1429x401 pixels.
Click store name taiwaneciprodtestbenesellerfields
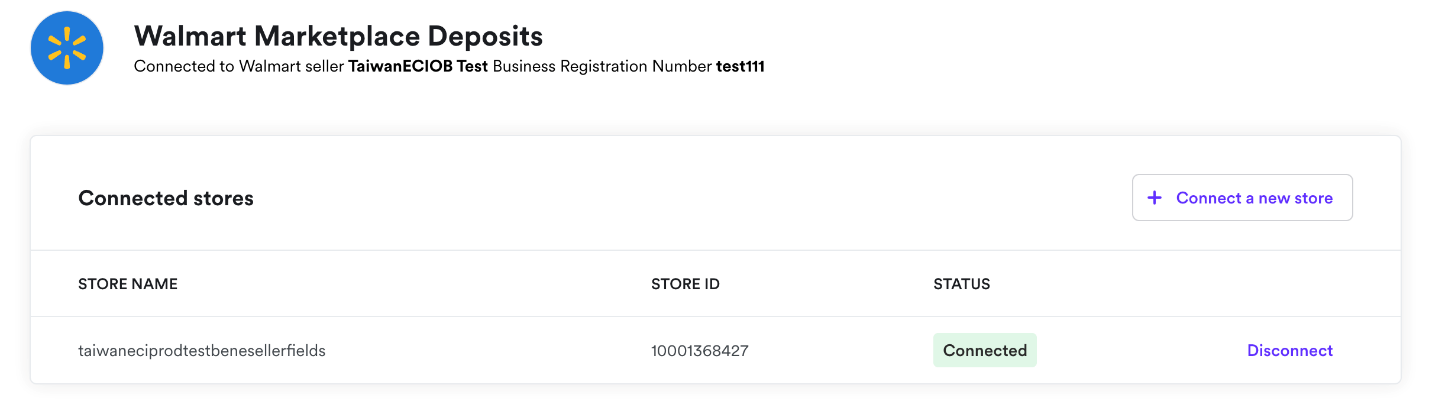(x=202, y=351)
